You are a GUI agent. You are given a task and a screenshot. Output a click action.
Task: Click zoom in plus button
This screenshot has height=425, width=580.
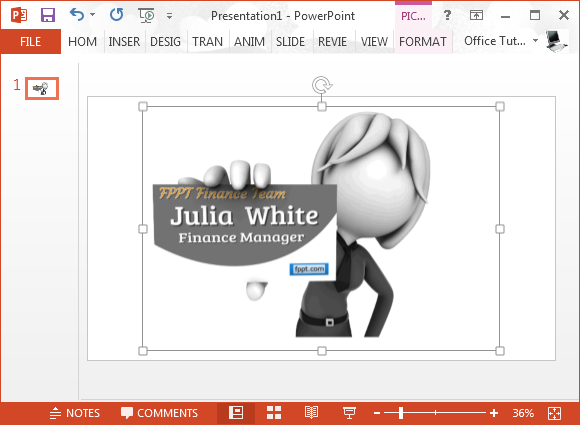(494, 413)
